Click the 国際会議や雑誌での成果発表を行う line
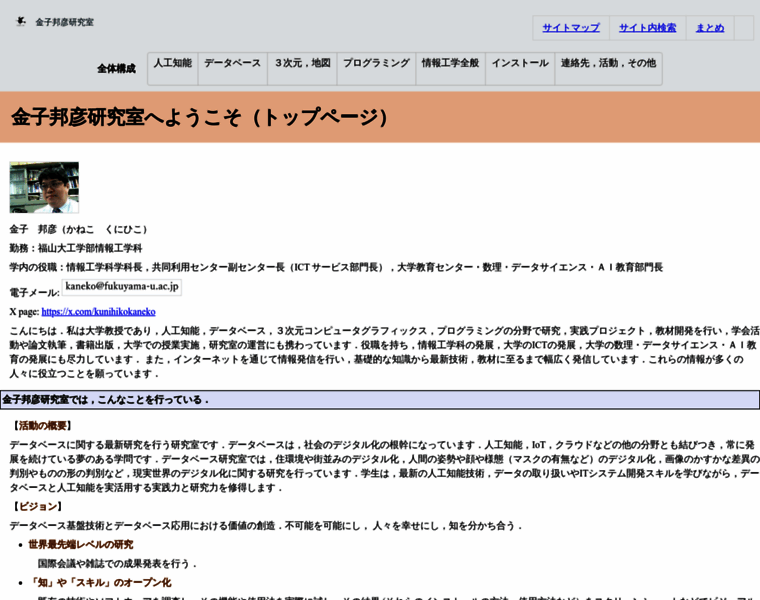Screen dimensions: 760x600 117,564
